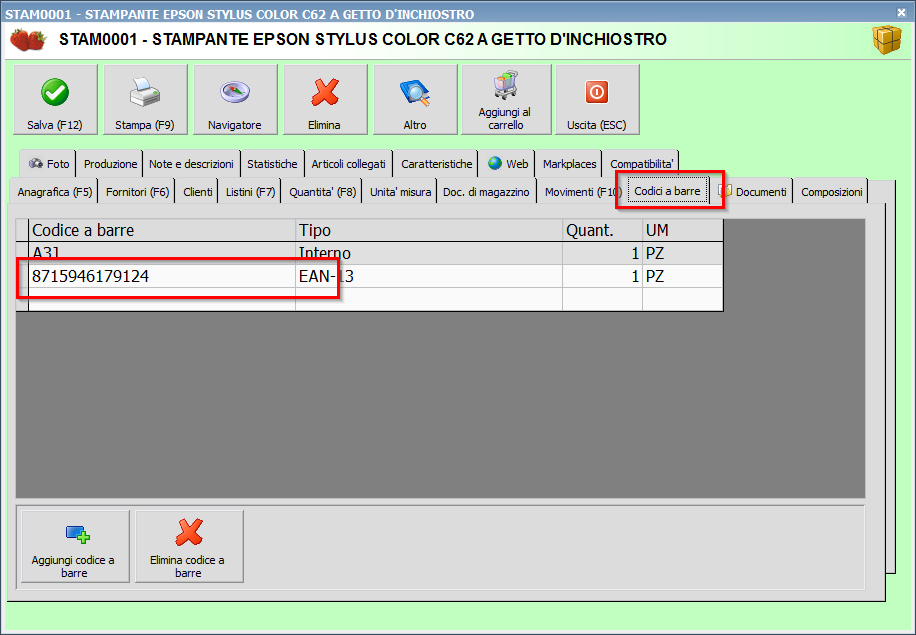Open the Navigatore compass button

pos(235,100)
